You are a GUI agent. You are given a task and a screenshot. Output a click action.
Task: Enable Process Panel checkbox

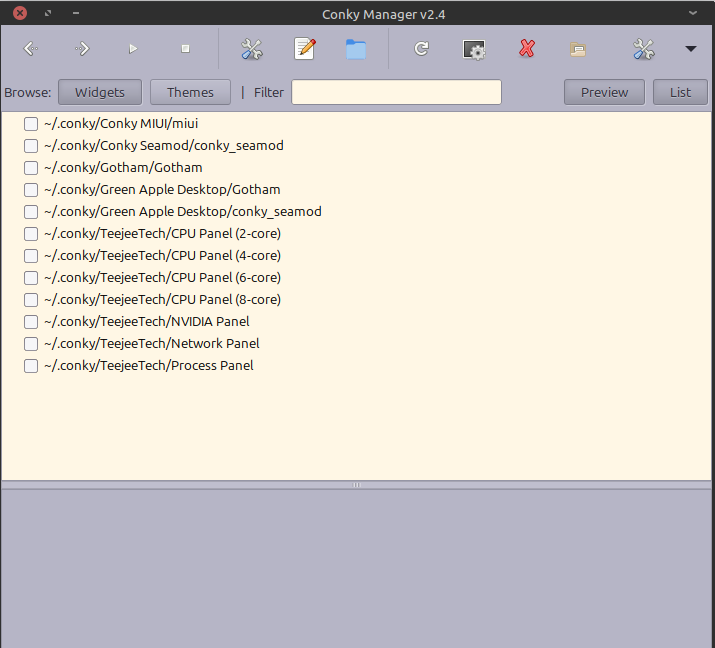coord(31,366)
